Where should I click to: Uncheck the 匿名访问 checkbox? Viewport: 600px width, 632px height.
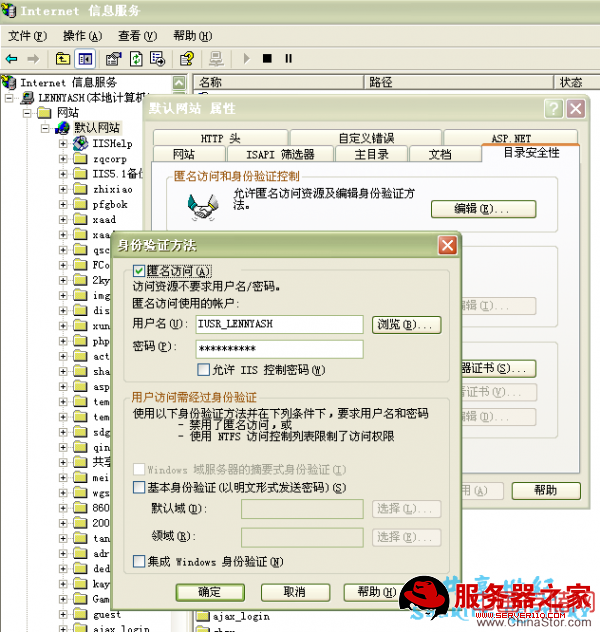tap(139, 271)
